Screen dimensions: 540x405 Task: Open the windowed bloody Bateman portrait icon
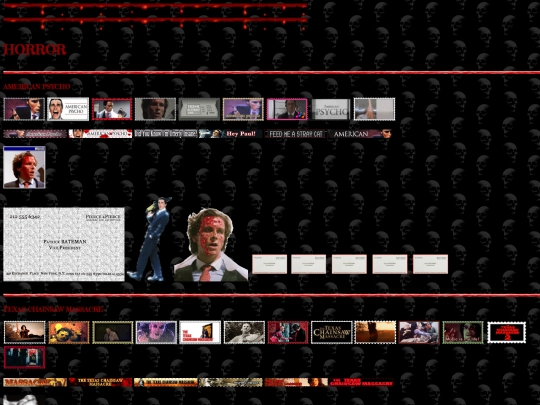coord(24,167)
